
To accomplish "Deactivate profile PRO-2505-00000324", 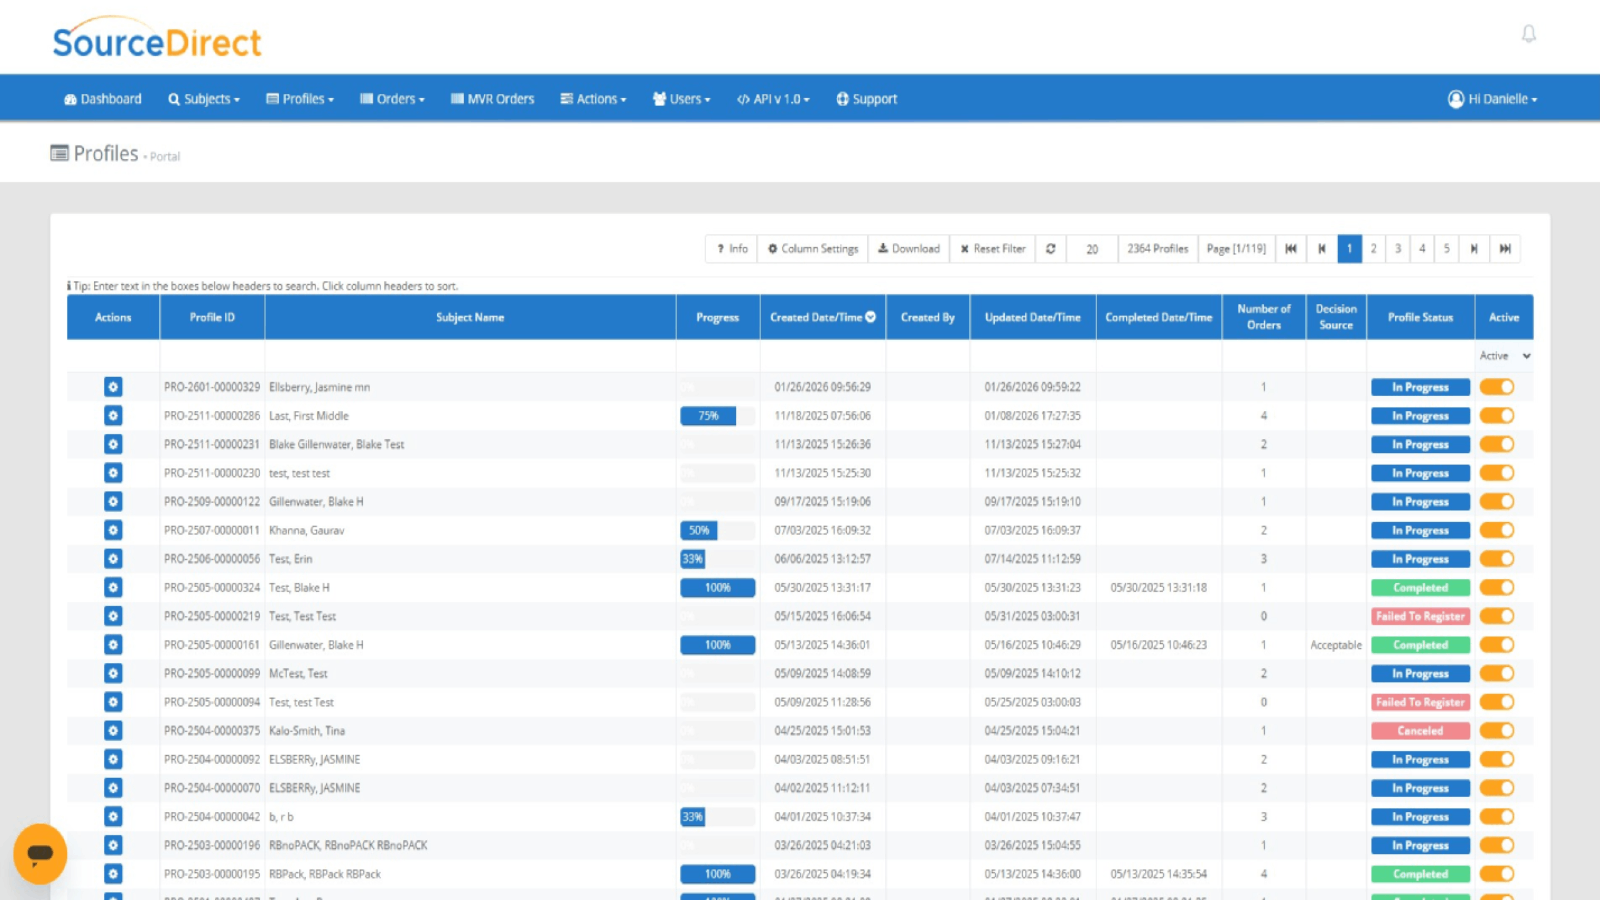I will point(1497,587).
